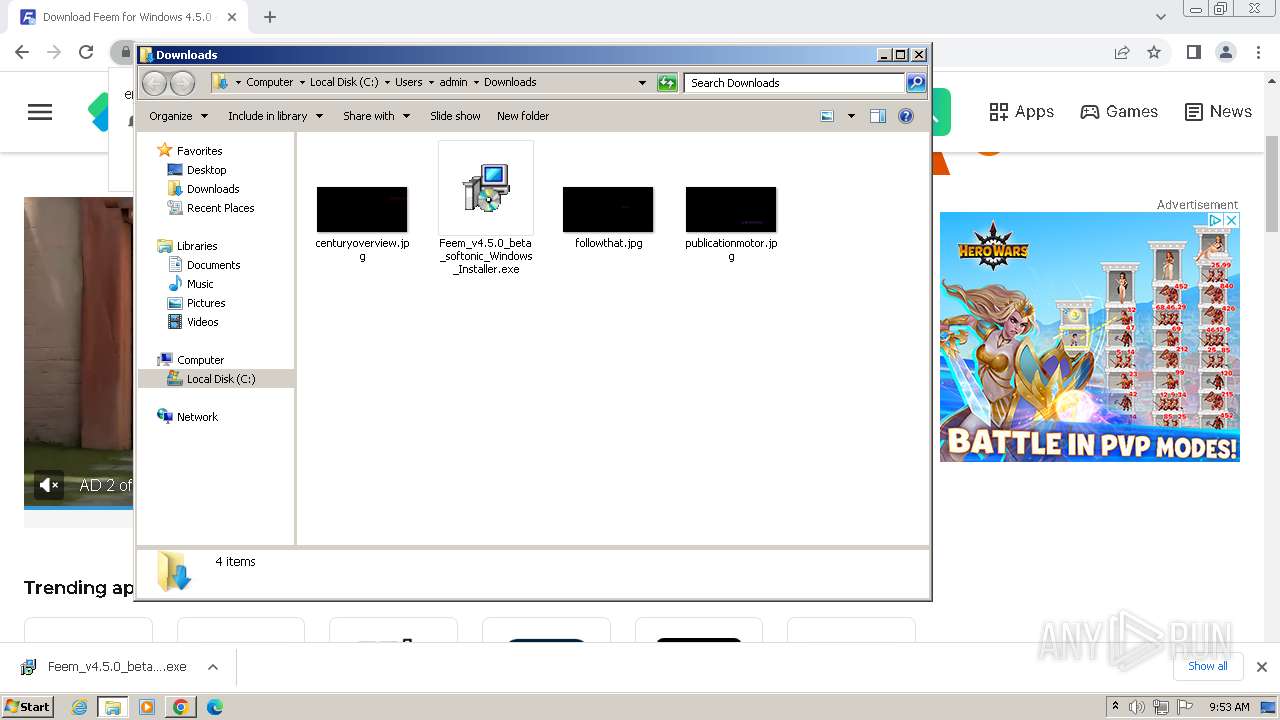Viewport: 1280px width, 720px height.
Task: Expand address bar history dropdown
Action: point(642,83)
